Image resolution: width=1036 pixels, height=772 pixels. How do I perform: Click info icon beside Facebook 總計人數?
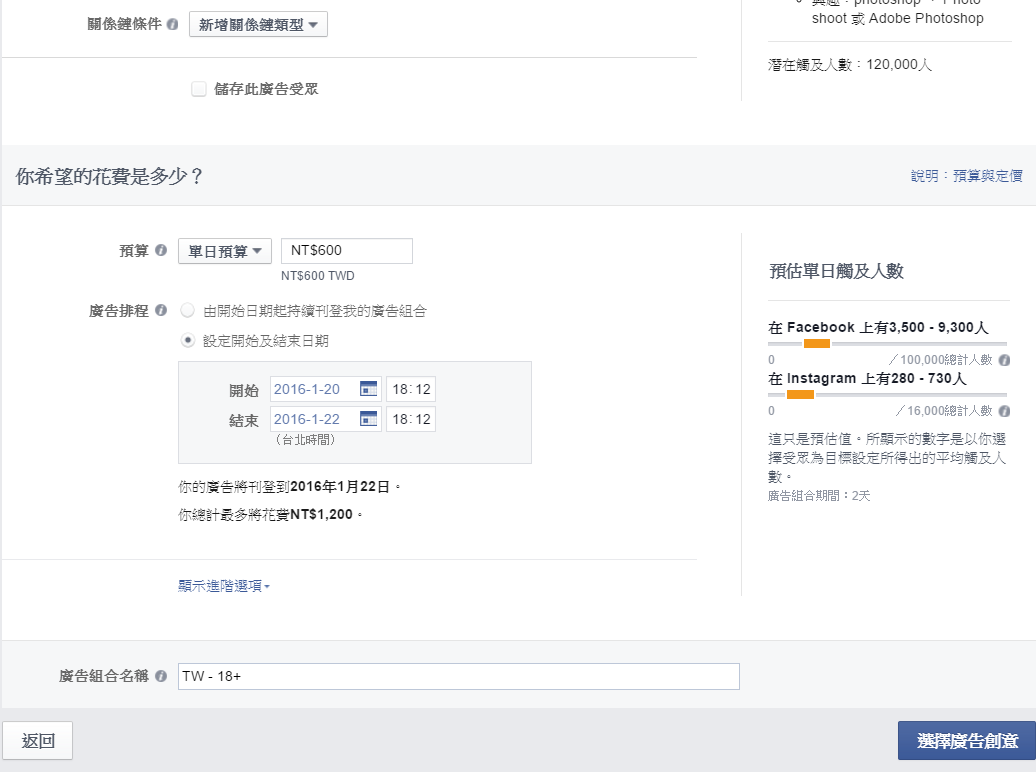(1004, 360)
